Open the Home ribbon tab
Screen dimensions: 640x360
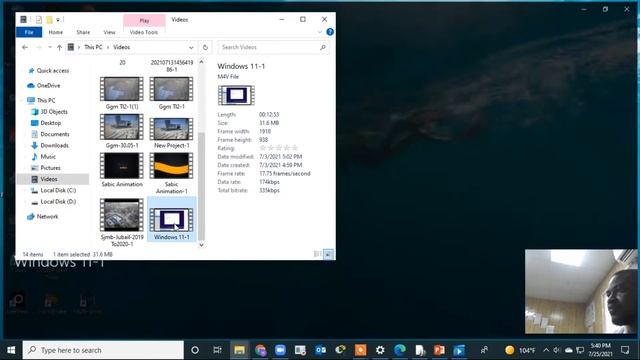pyautogui.click(x=56, y=32)
